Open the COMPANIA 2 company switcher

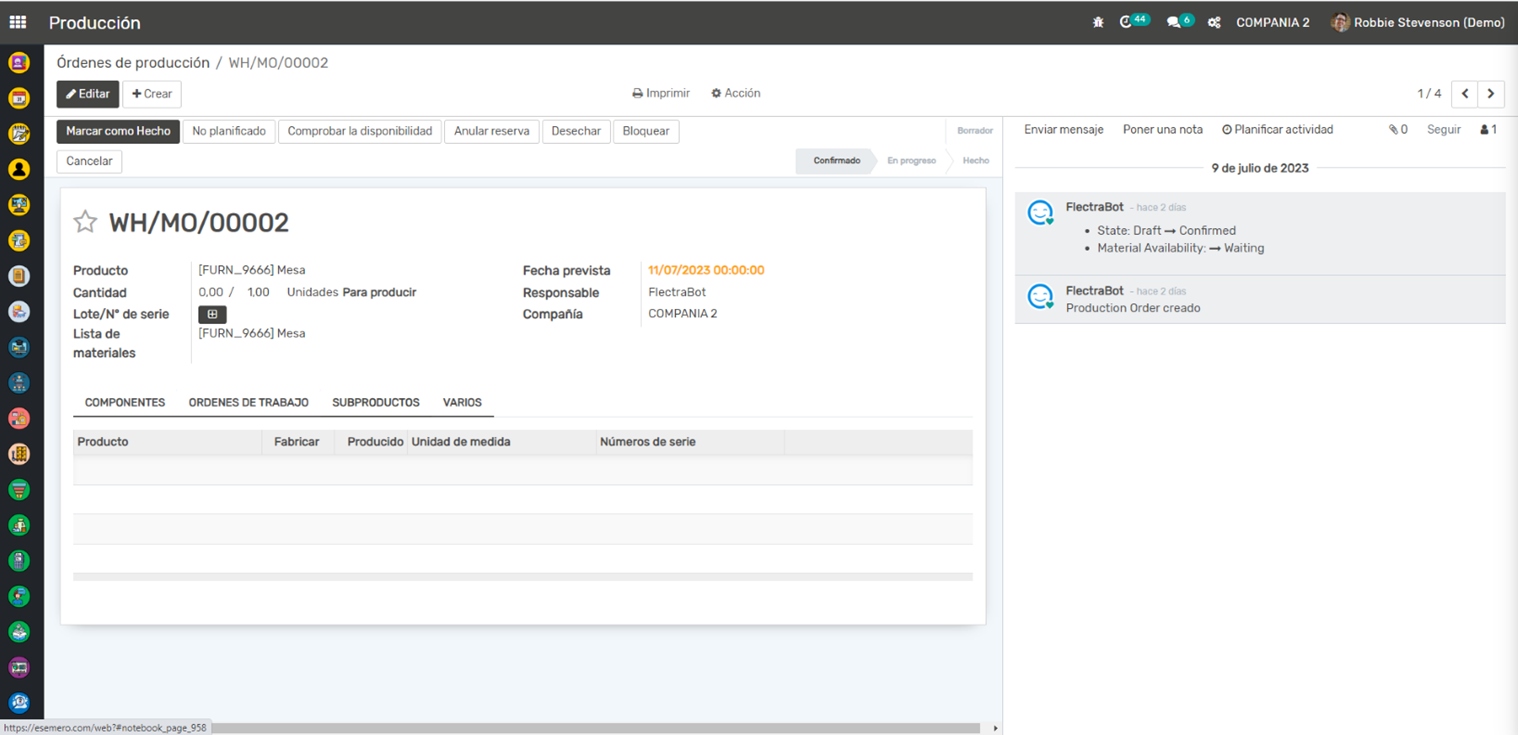1272,22
